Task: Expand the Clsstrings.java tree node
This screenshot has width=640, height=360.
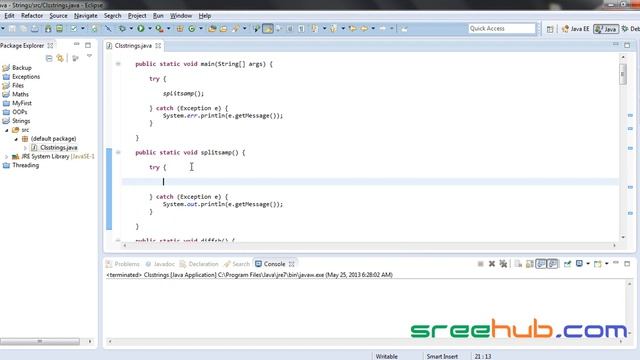Action: (x=25, y=148)
